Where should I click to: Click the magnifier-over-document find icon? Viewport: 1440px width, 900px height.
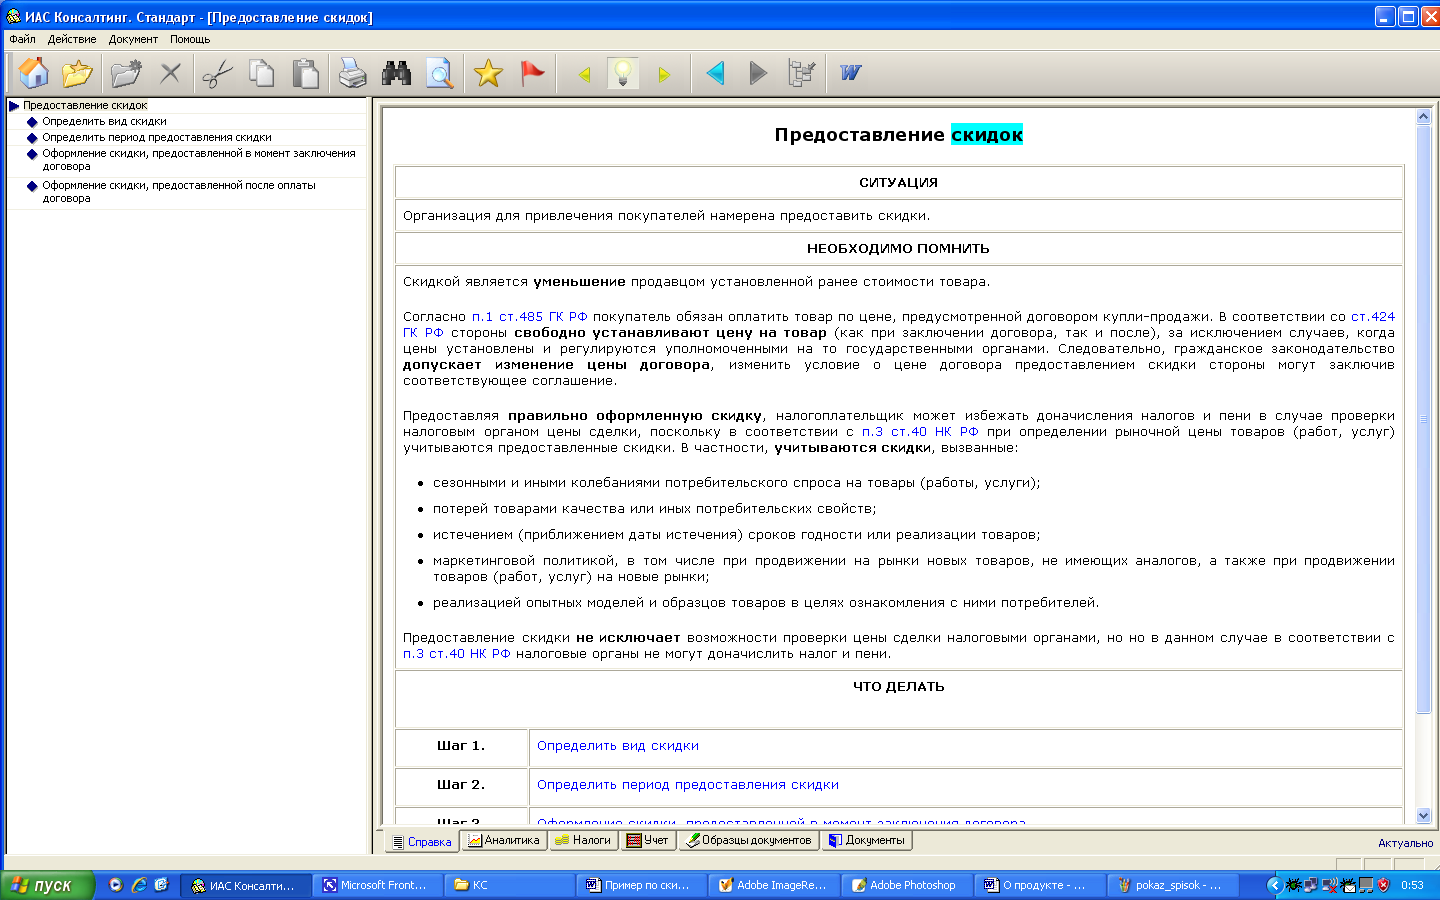pos(440,73)
